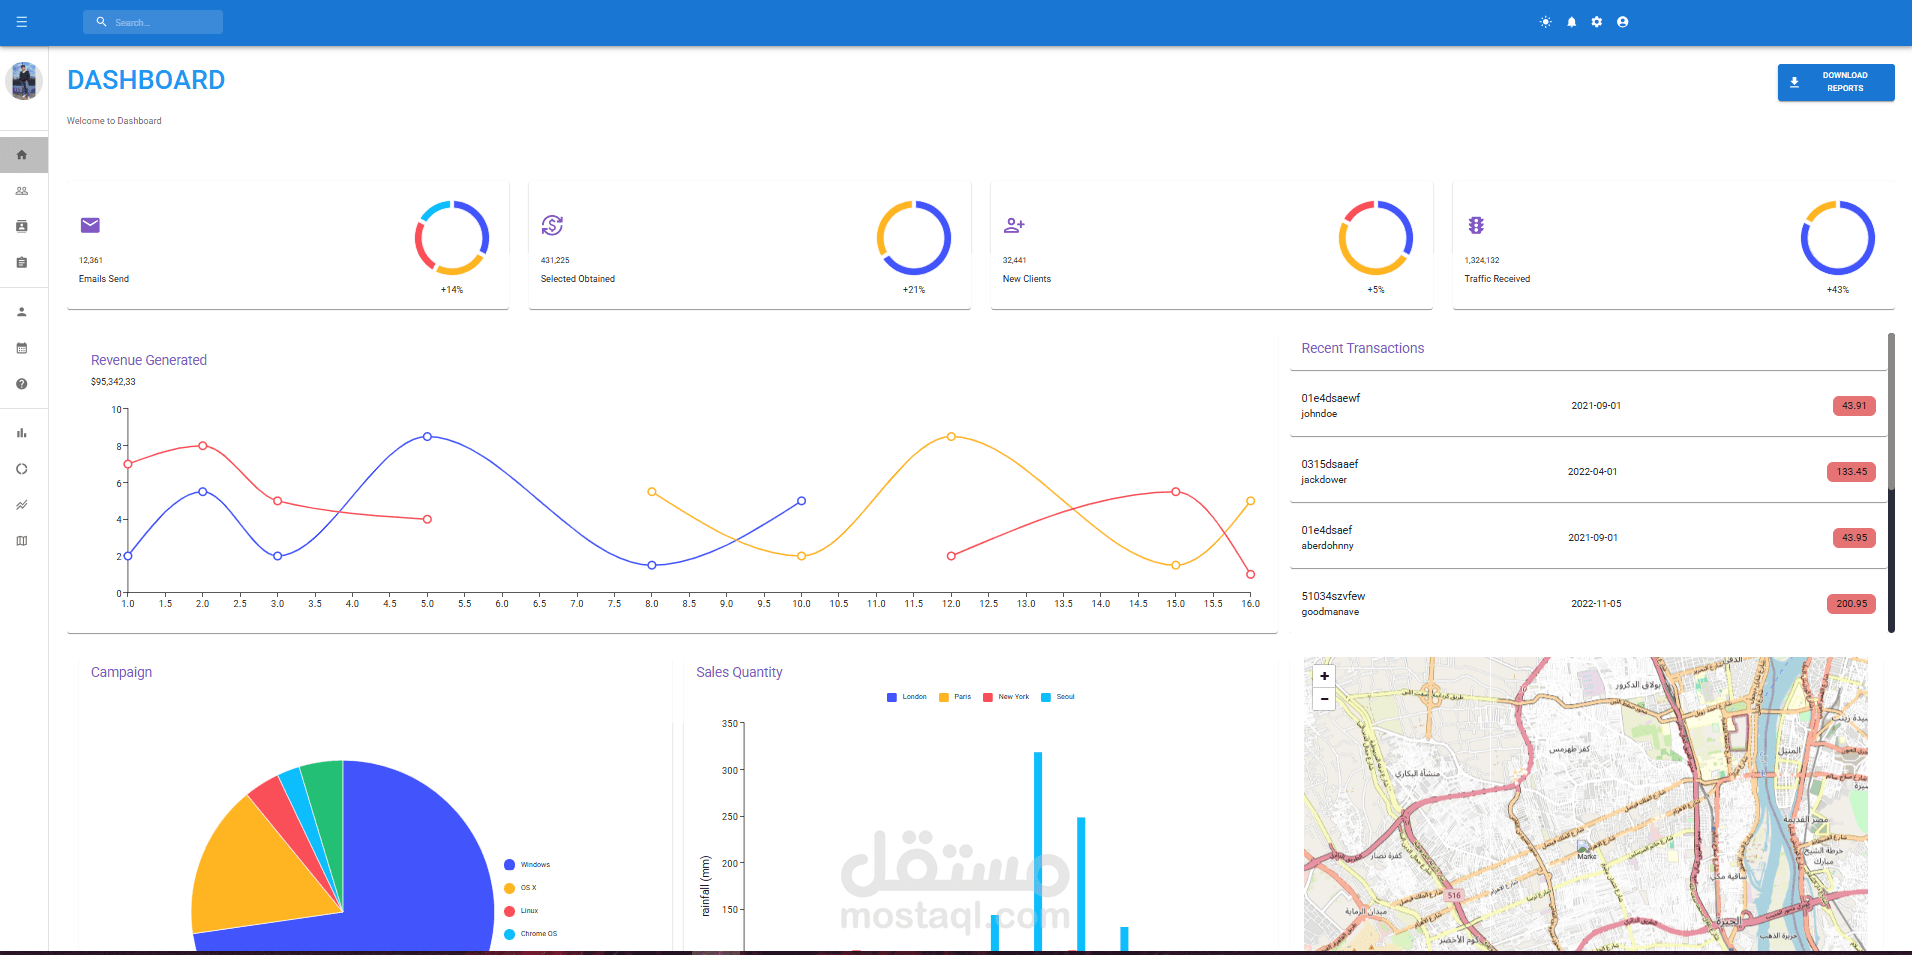This screenshot has width=1912, height=955.
Task: Click the 200.95 amount badge
Action: (x=1851, y=604)
